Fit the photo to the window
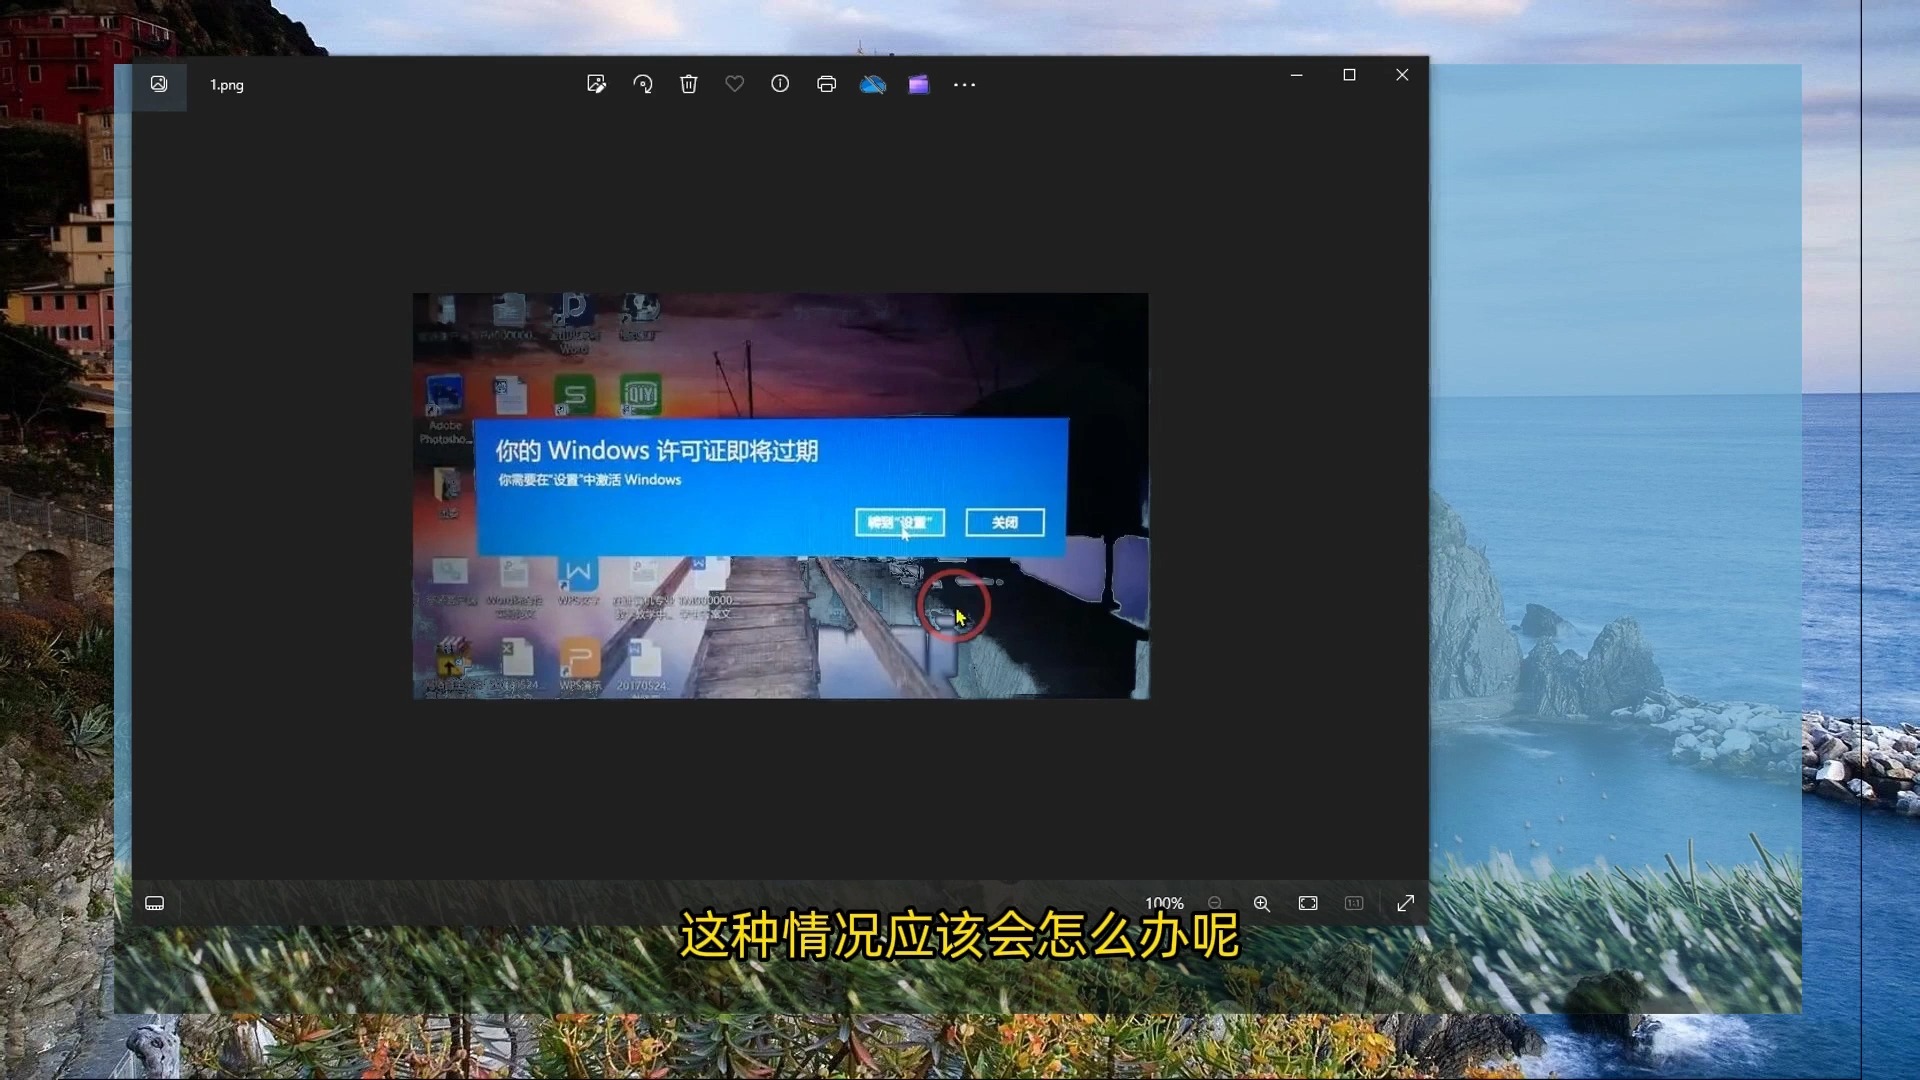Viewport: 1920px width, 1080px height. (x=1307, y=903)
